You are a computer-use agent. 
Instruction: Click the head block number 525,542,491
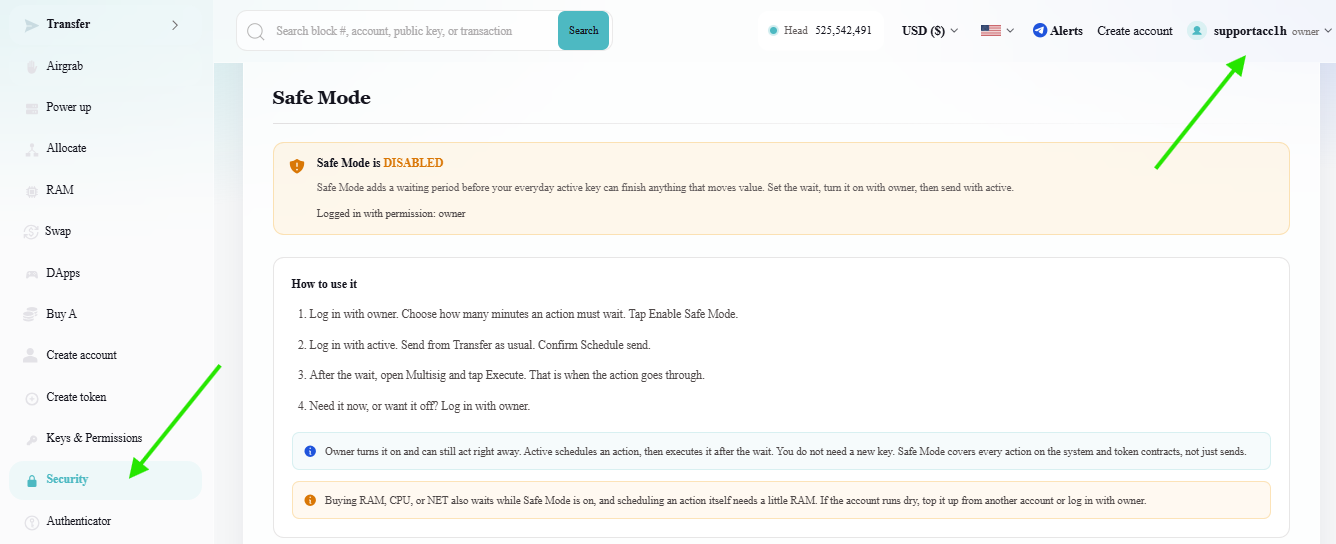tap(843, 31)
